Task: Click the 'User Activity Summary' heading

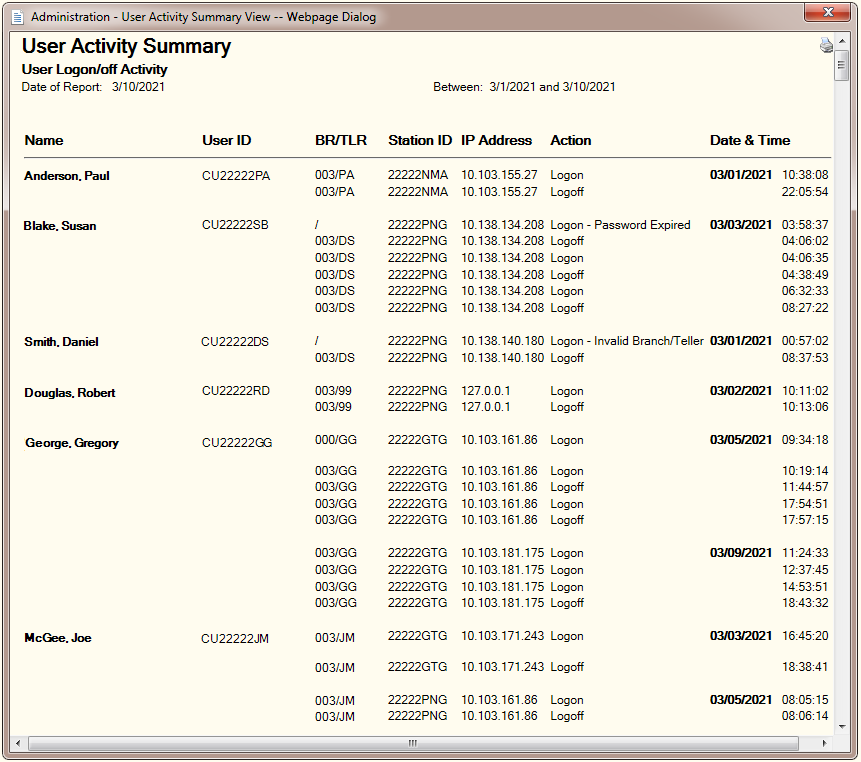Action: tap(126, 46)
